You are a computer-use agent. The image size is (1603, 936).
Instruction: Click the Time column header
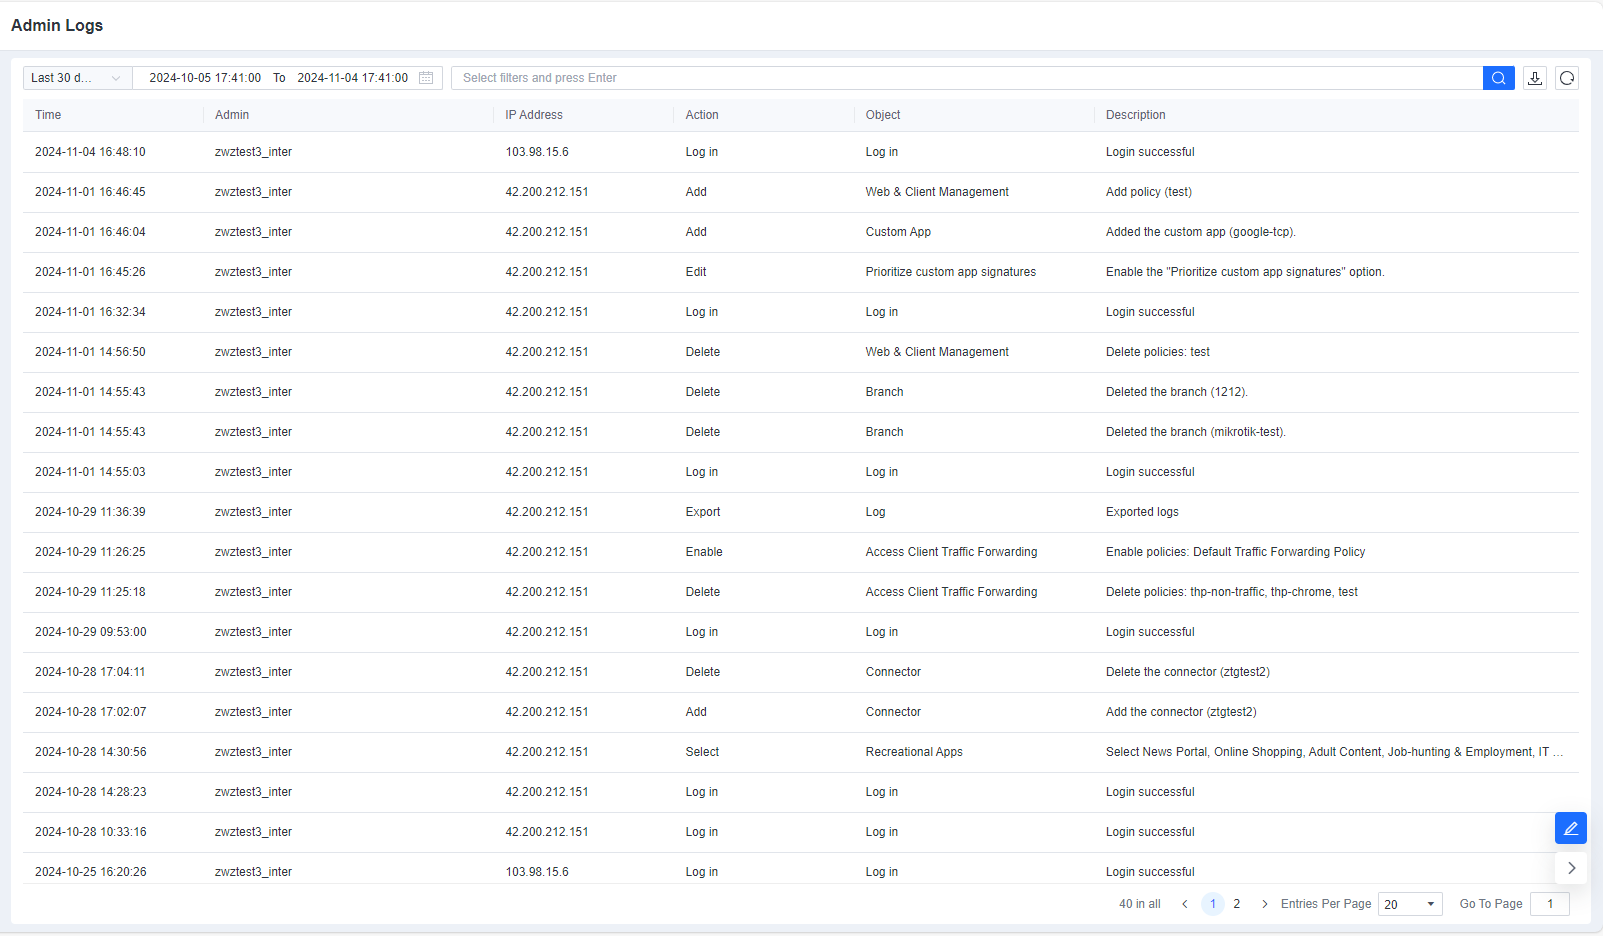[x=48, y=115]
